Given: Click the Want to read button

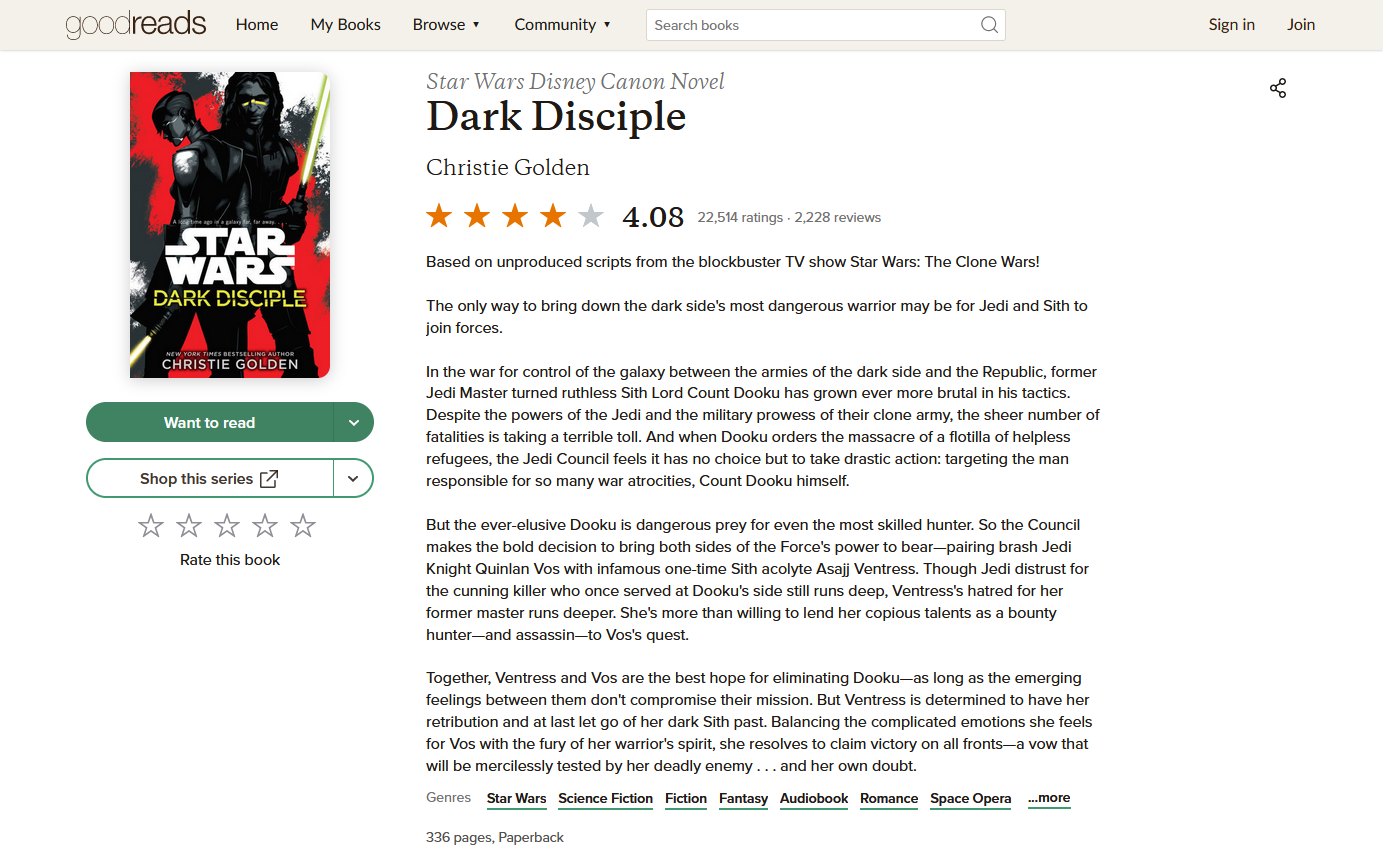Looking at the screenshot, I should point(209,422).
